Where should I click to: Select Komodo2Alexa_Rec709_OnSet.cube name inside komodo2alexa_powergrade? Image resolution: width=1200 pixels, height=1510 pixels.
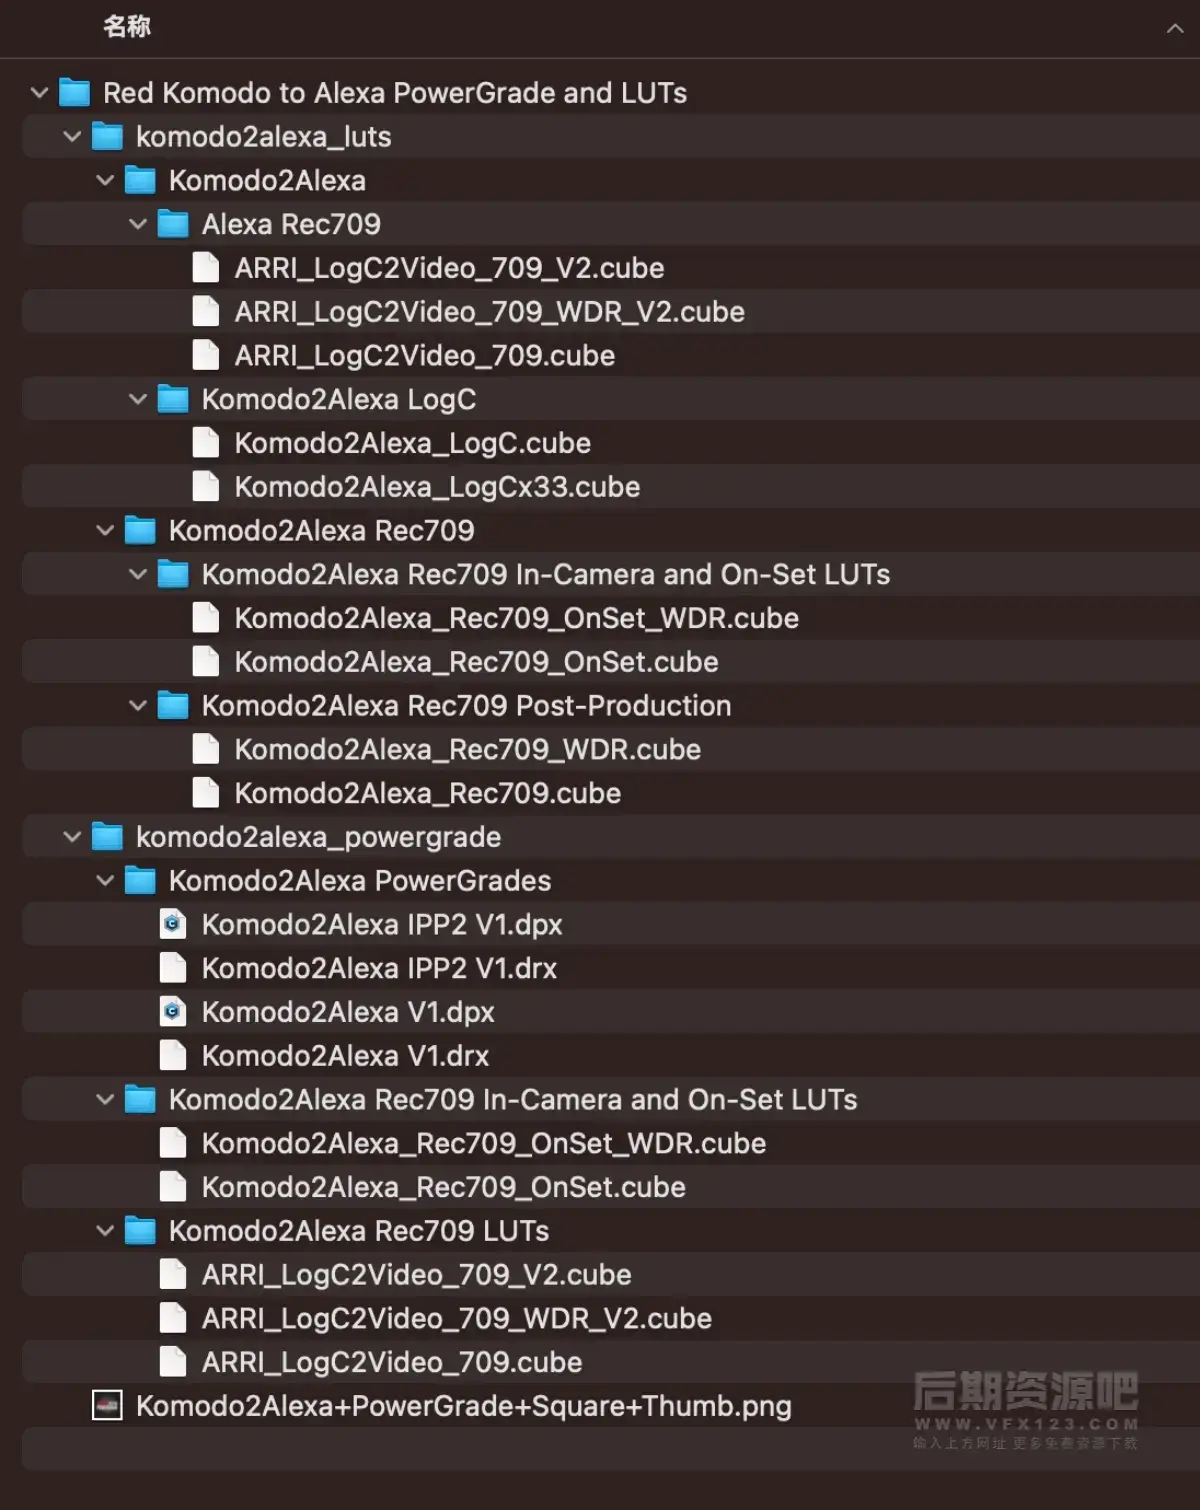click(444, 1187)
